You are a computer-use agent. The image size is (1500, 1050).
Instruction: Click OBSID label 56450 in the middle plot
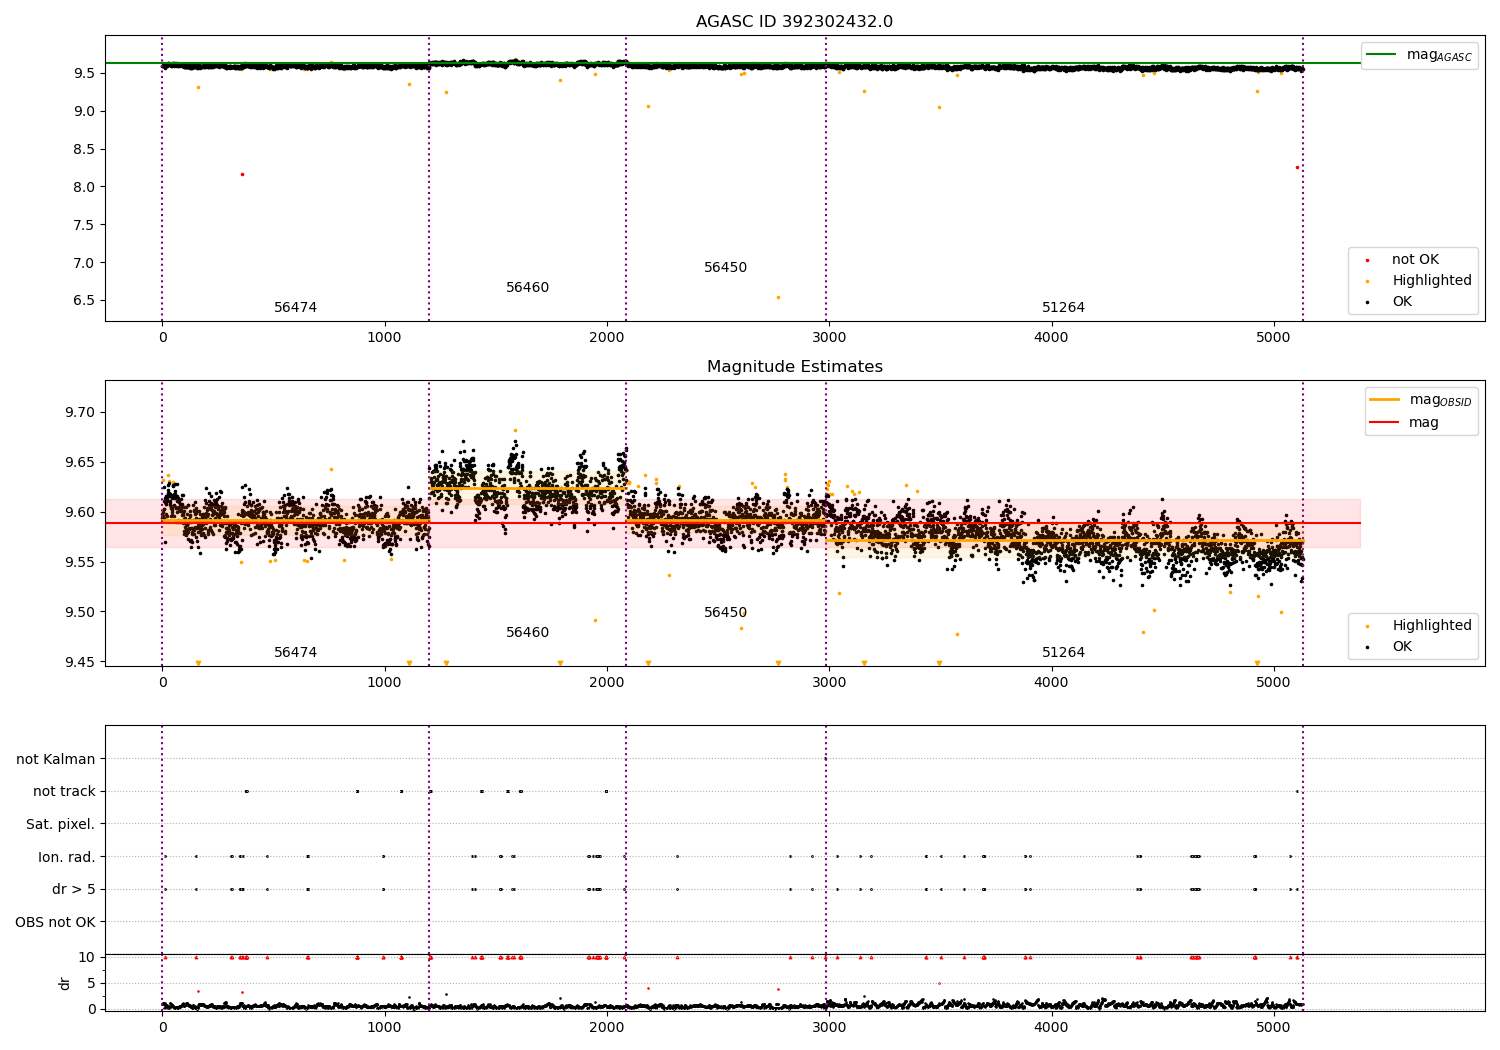(725, 613)
